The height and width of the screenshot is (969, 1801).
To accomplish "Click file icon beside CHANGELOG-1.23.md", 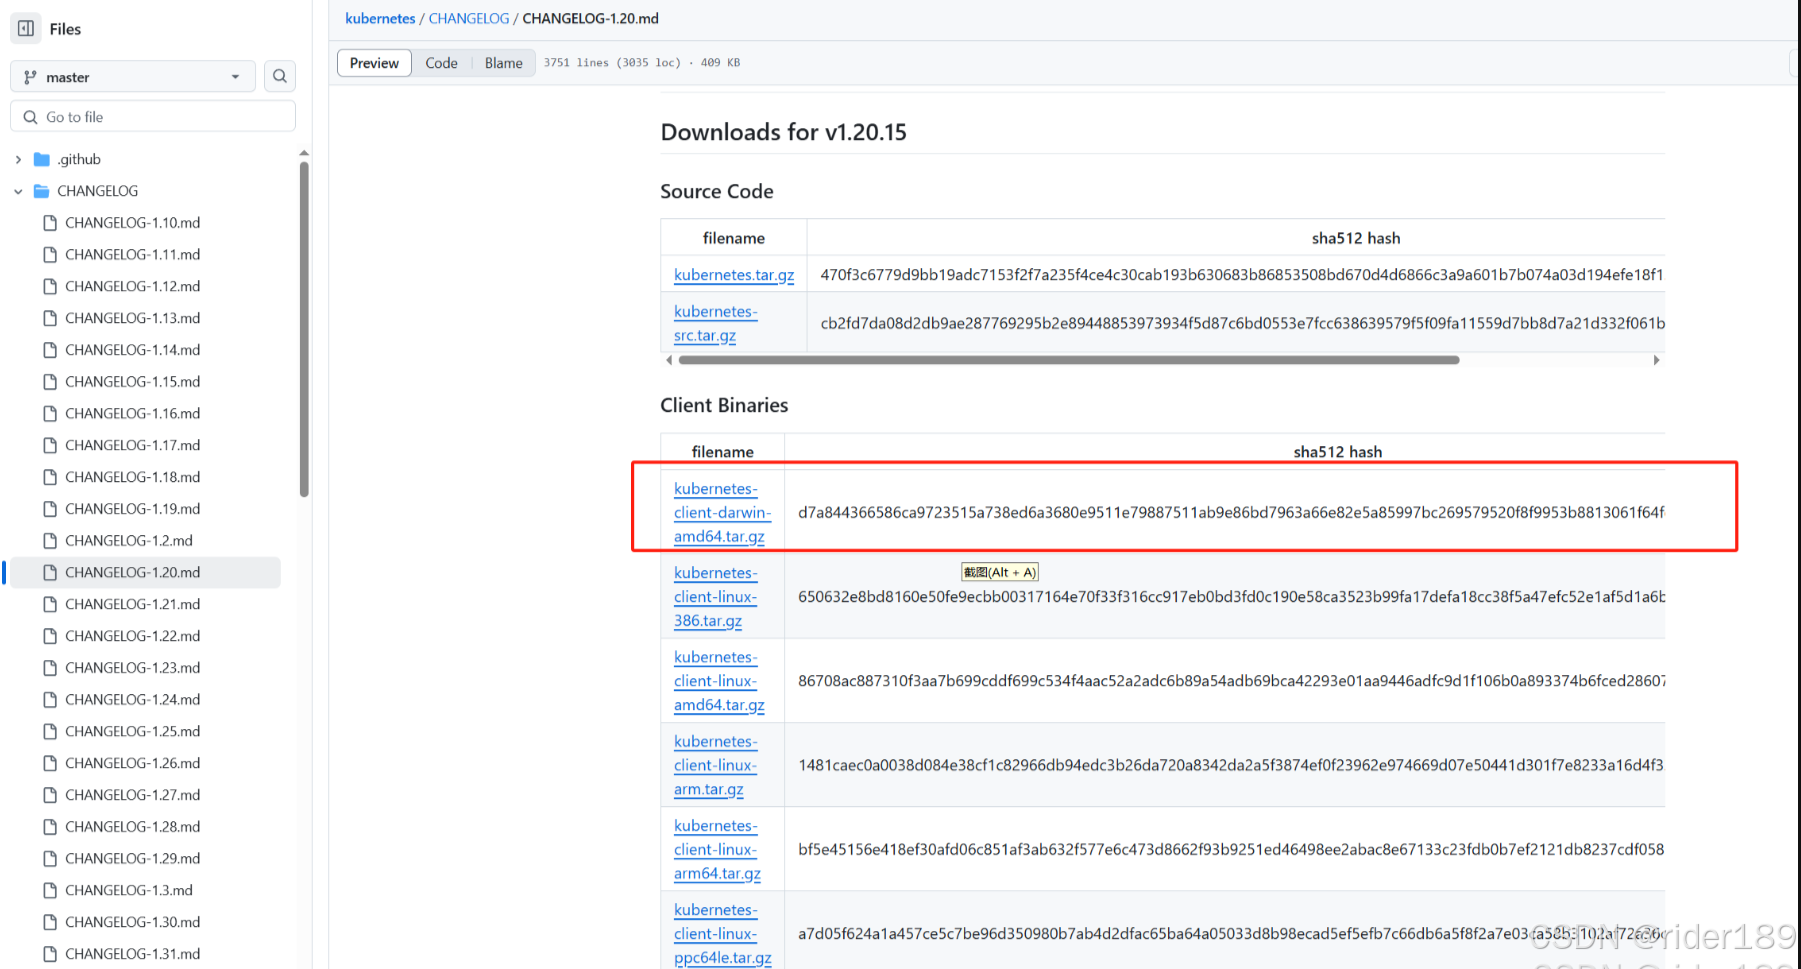I will click(x=50, y=668).
